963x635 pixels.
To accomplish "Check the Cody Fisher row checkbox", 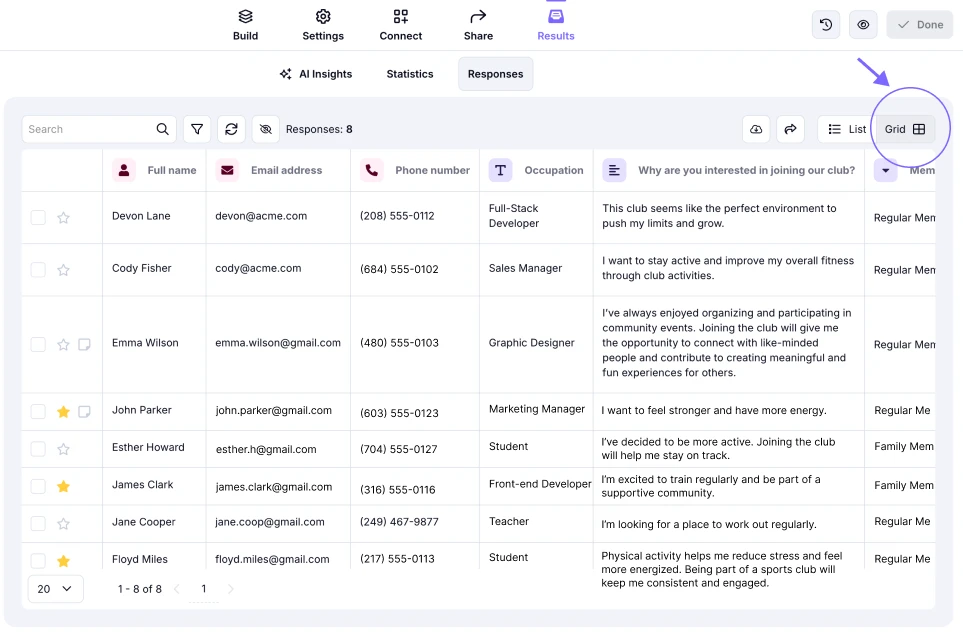I will [x=38, y=269].
